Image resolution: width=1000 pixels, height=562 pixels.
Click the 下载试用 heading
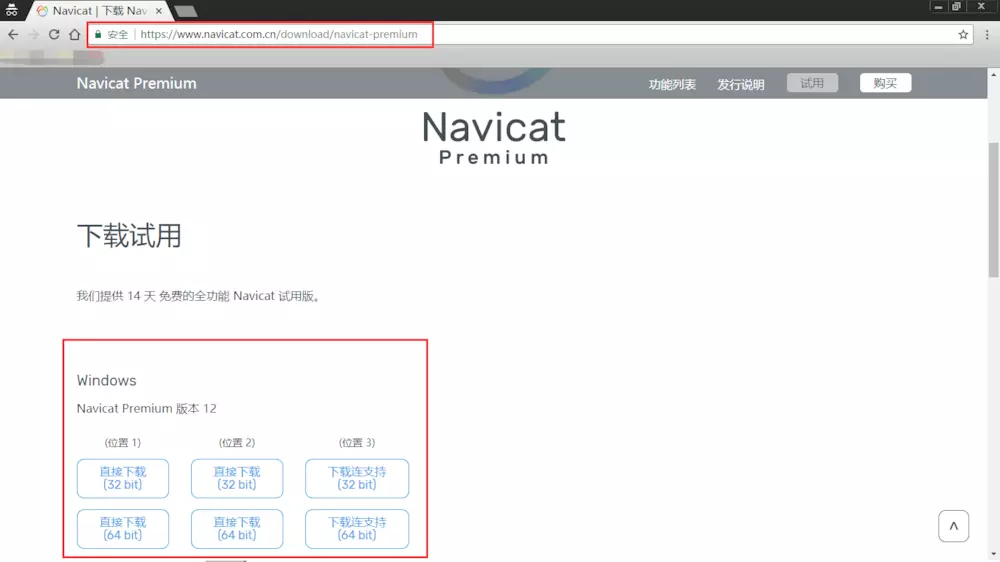coord(129,236)
